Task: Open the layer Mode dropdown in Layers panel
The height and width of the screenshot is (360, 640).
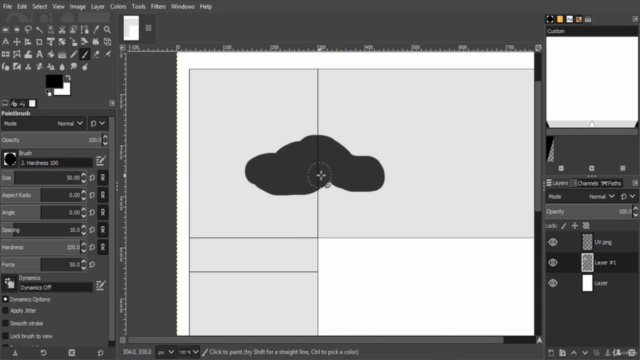Action: point(581,196)
